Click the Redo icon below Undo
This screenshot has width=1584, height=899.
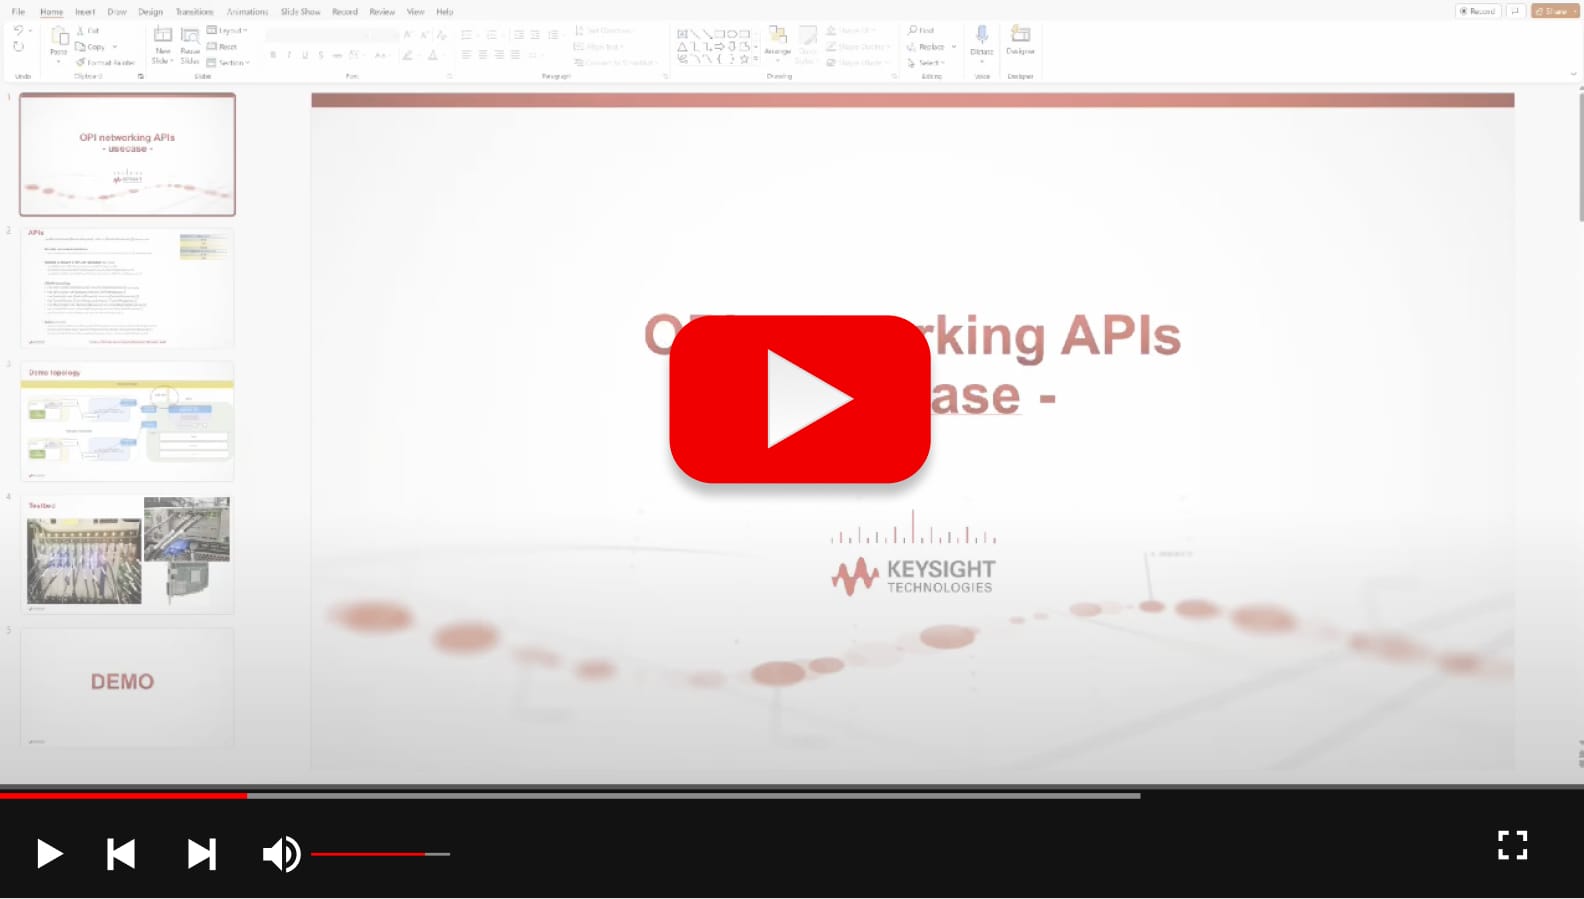(x=18, y=47)
